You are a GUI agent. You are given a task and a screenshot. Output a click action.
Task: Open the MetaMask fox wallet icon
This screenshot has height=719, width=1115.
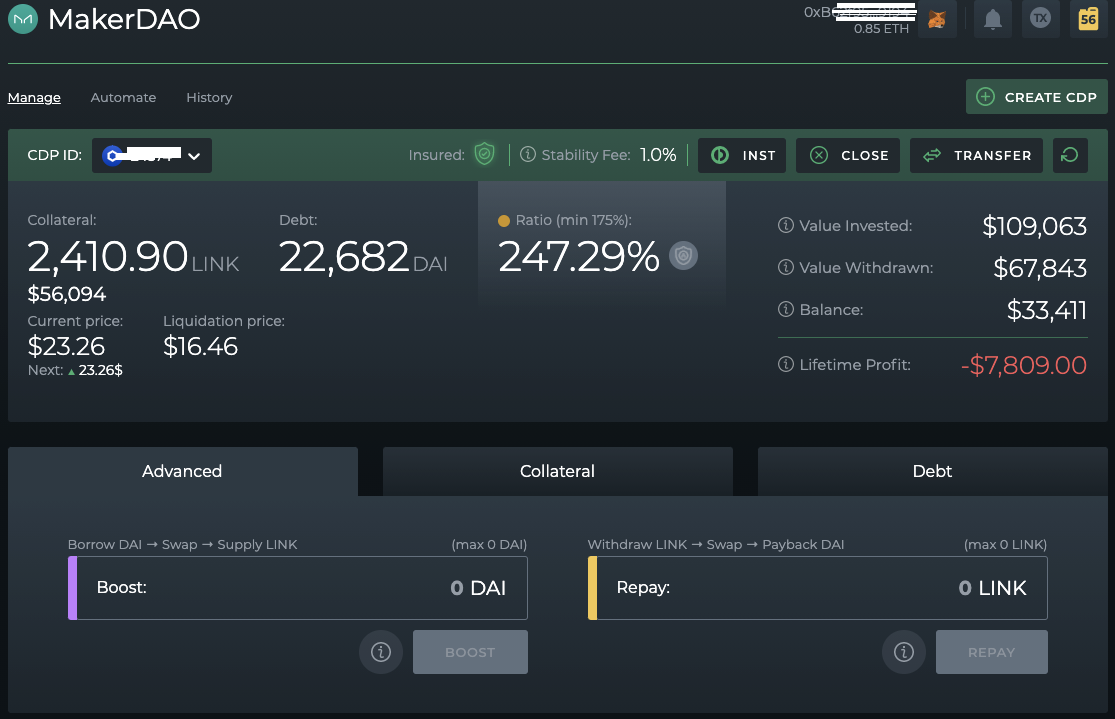937,18
